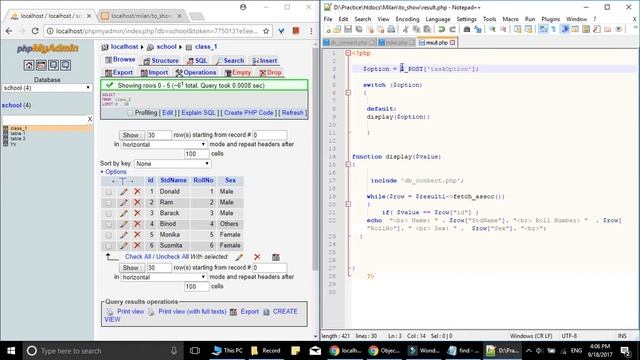Click the Notepad++ New file icon
Viewport: 640px width, 360px height.
coord(327,29)
